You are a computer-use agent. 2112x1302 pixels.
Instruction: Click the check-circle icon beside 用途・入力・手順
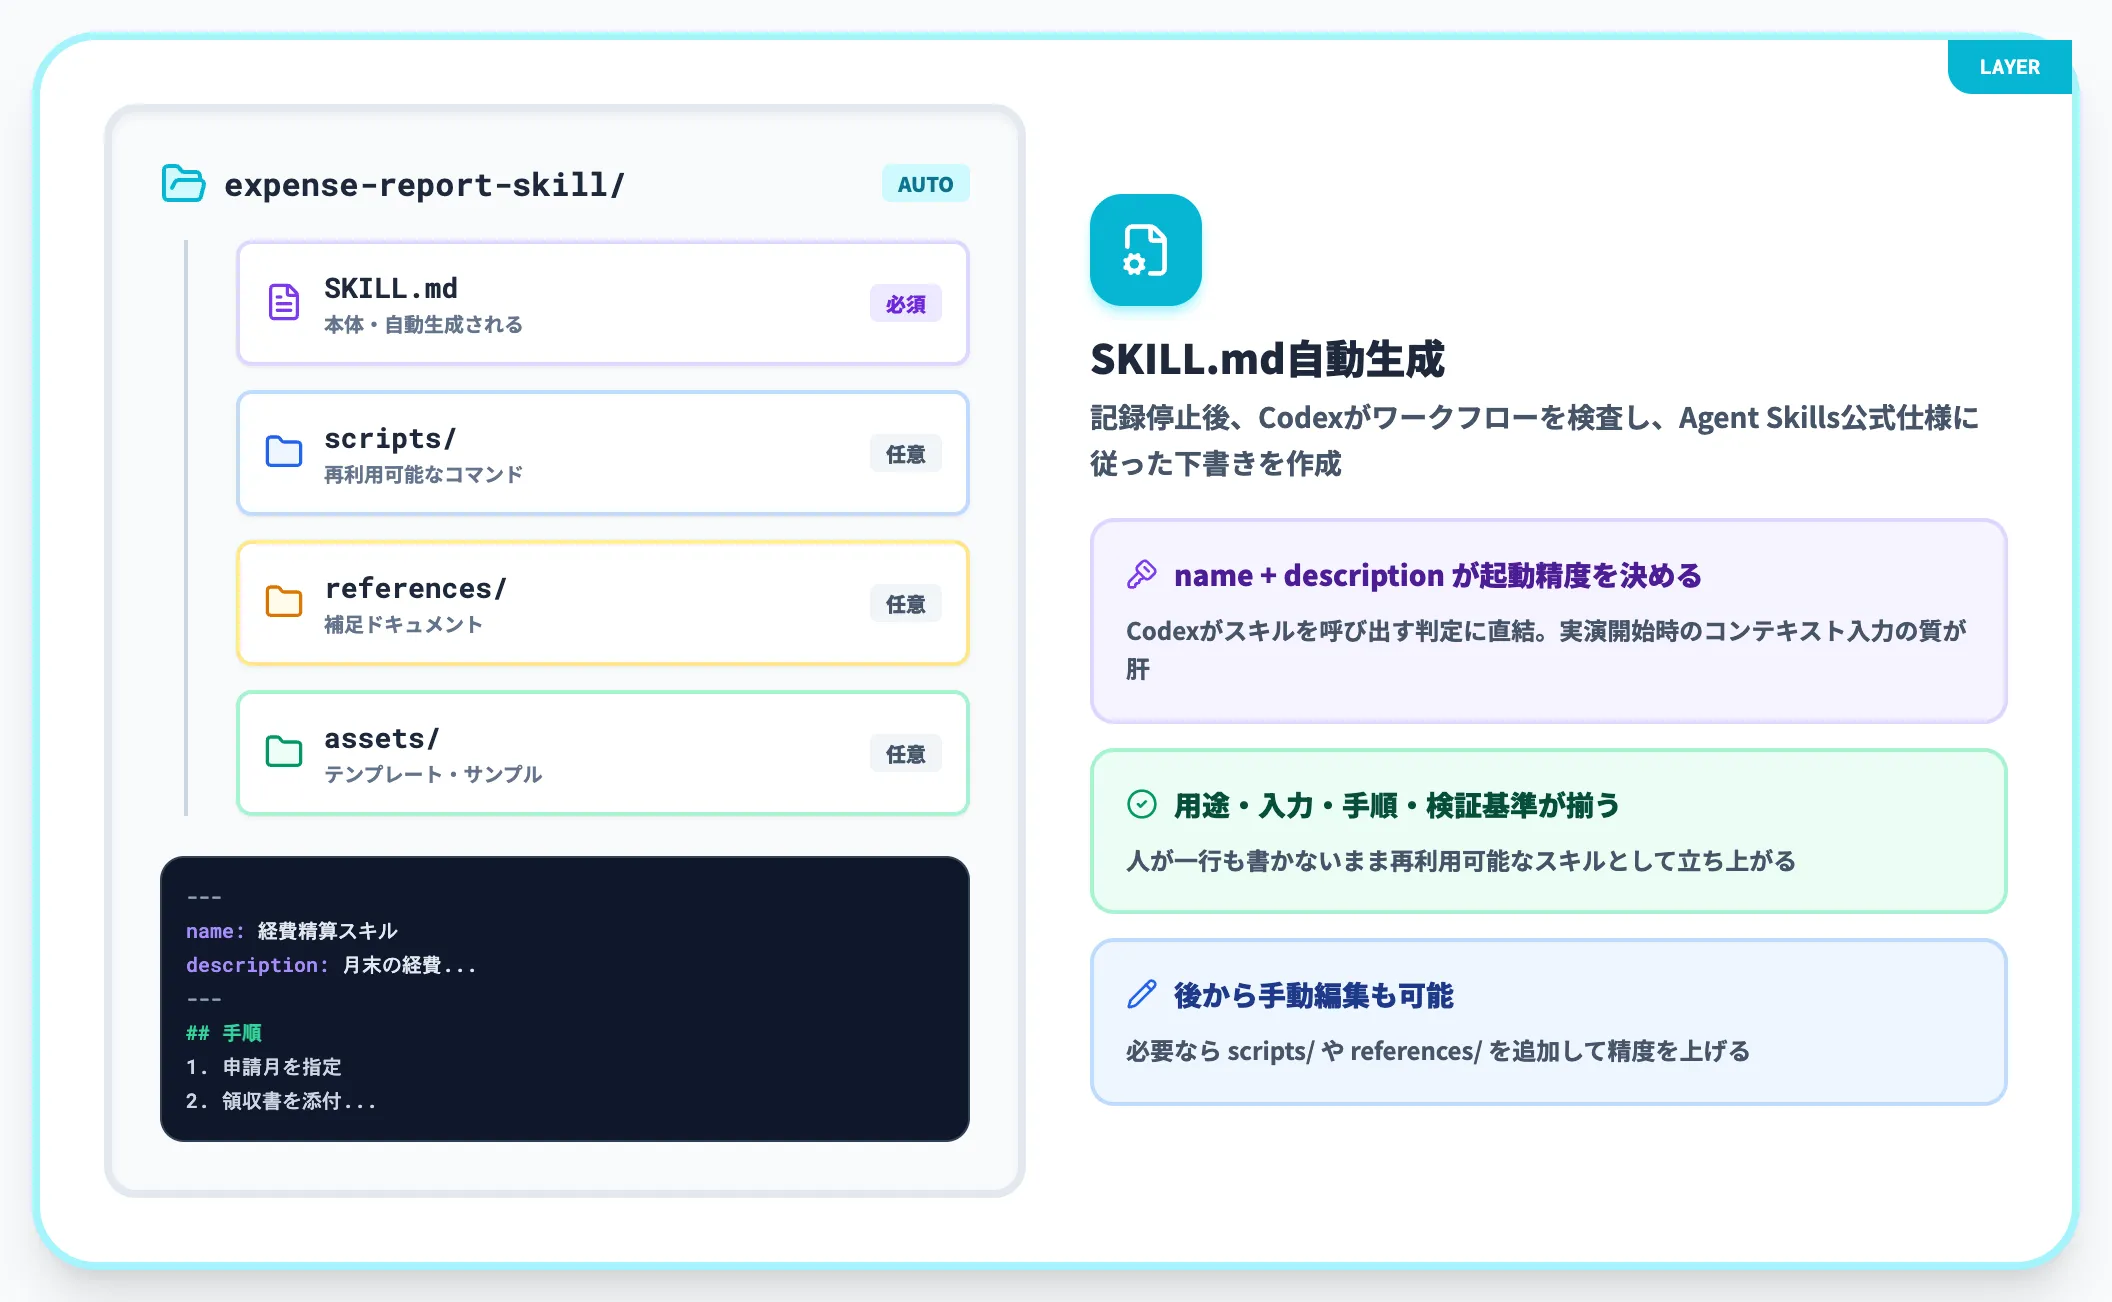pos(1142,804)
